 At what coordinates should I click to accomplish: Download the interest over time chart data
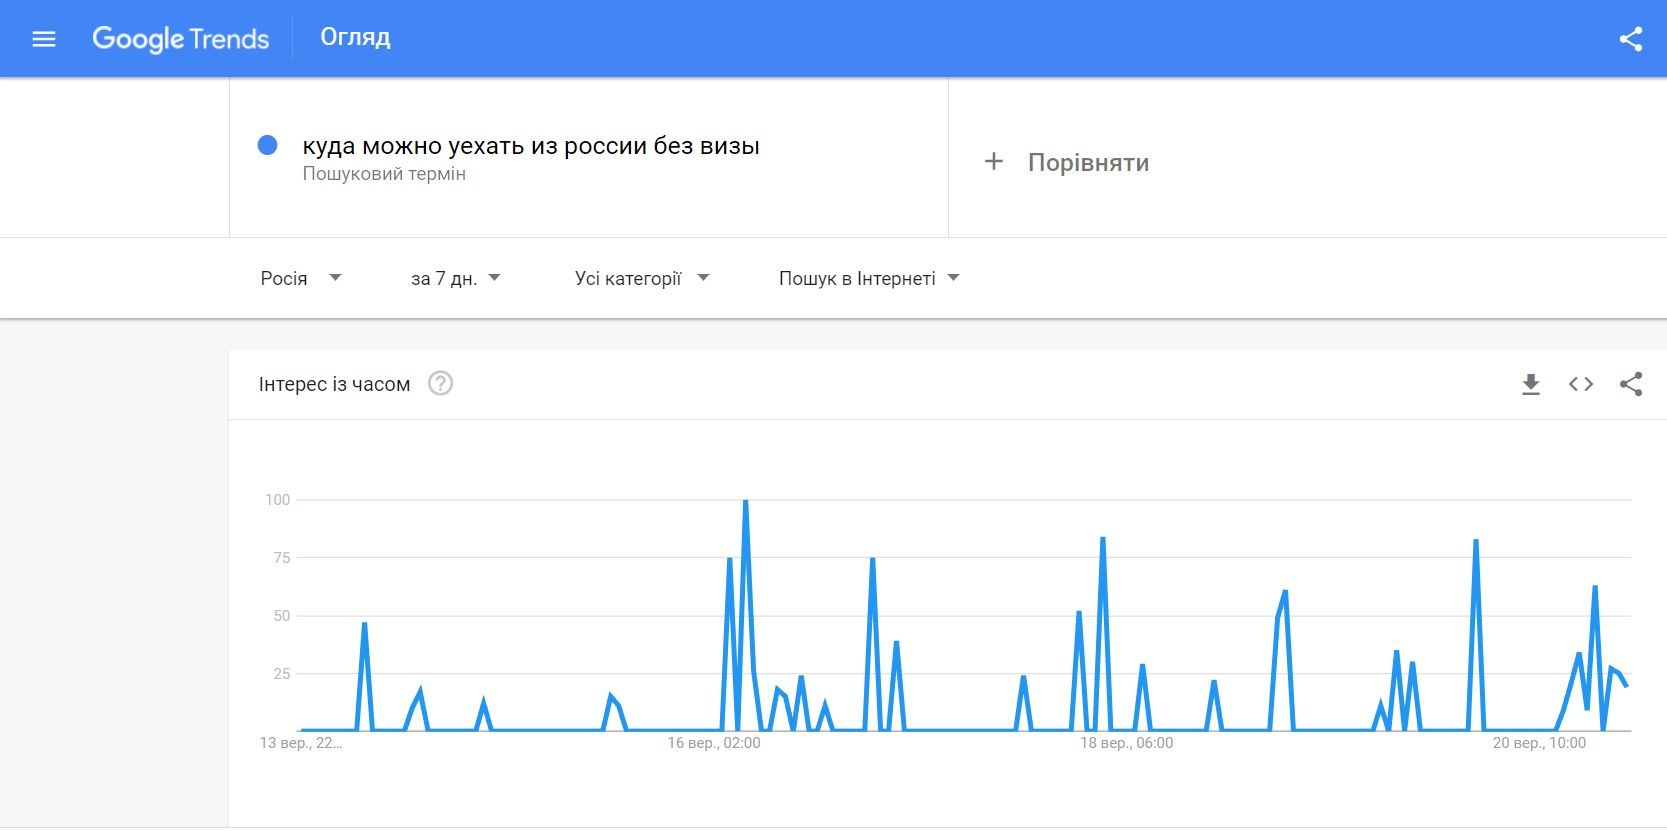(1530, 384)
